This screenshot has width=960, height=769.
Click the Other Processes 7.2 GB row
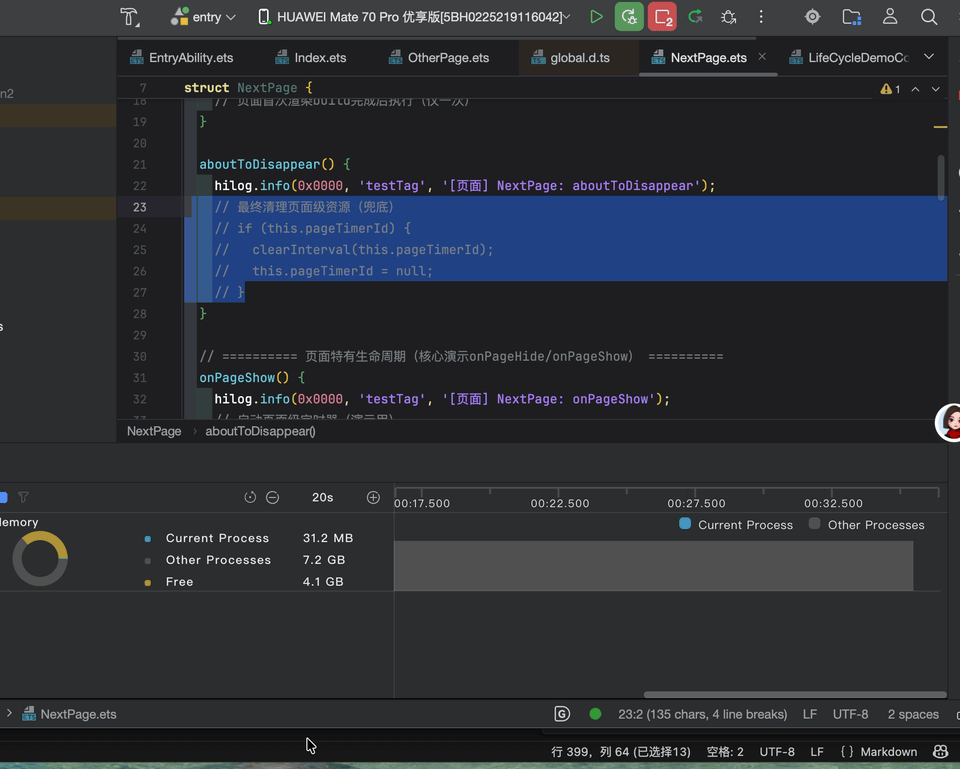pos(246,560)
